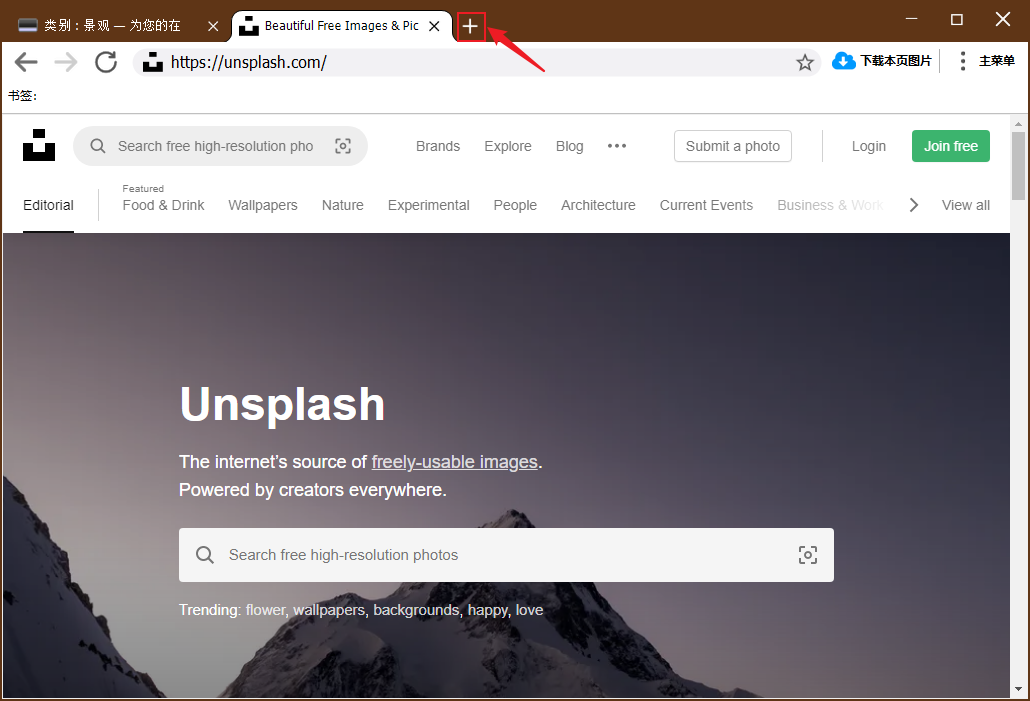
Task: Close the Beautiful Free Images tab
Action: [x=434, y=26]
